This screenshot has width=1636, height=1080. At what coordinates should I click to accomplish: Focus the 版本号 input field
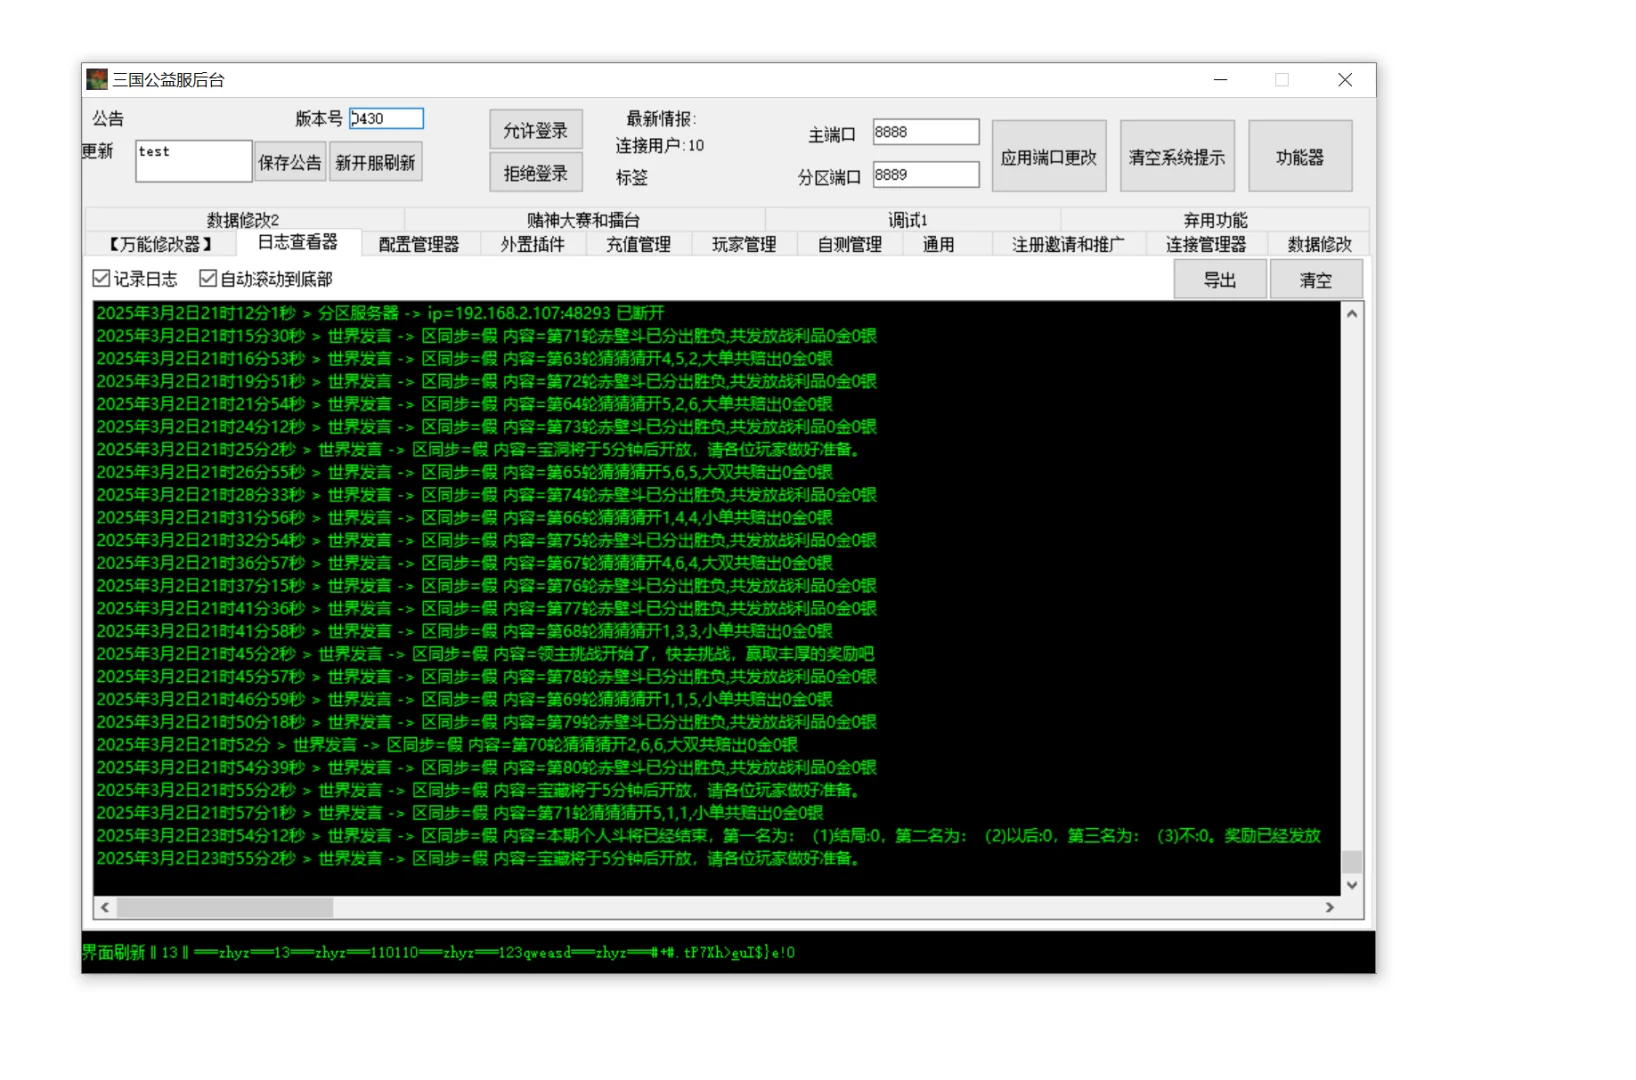(x=386, y=118)
